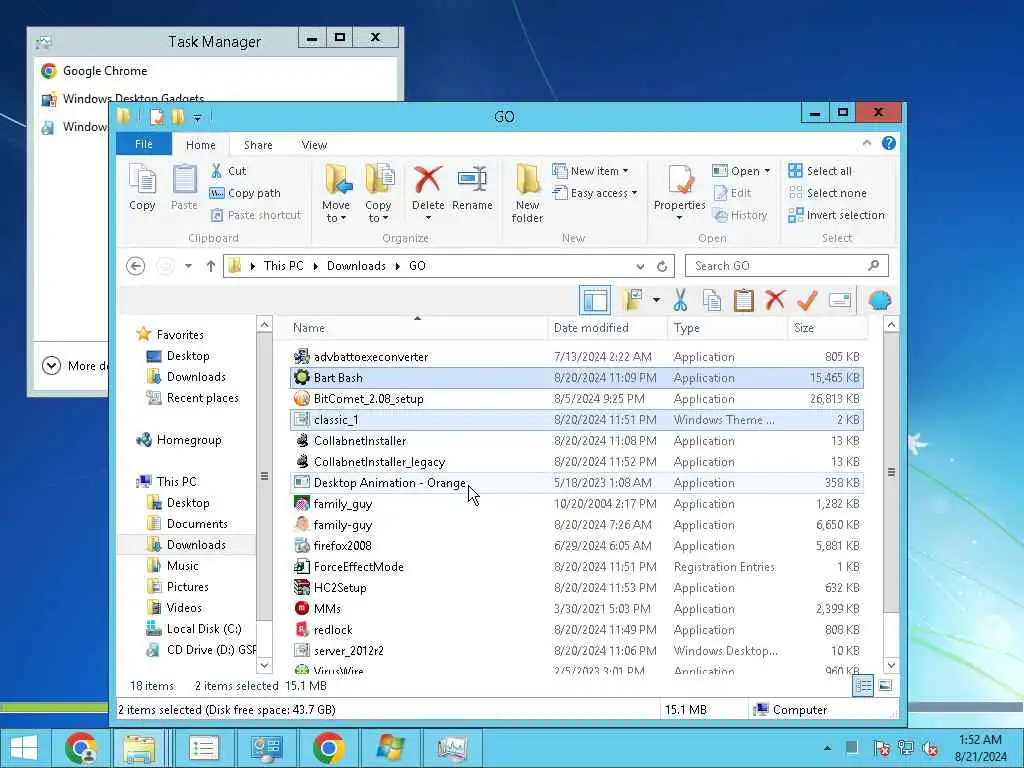Open recent locations dropdown arrow
Viewport: 1024px width, 768px height.
point(188,266)
